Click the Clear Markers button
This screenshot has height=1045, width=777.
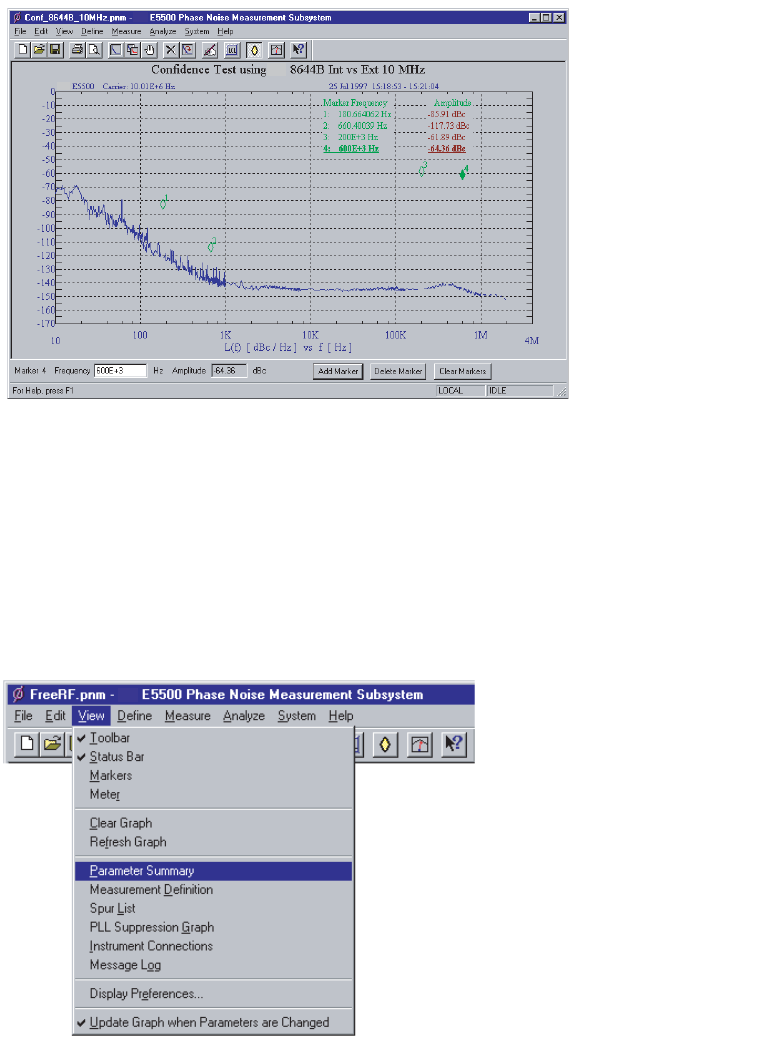(462, 371)
